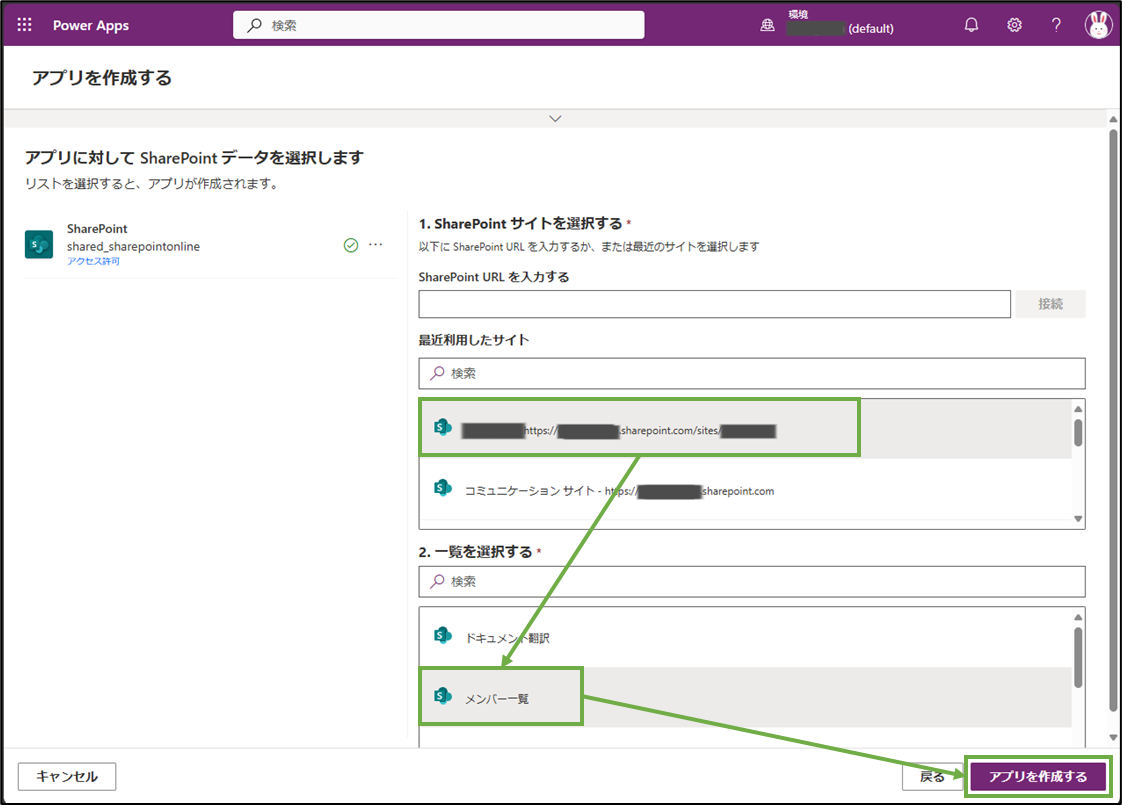Viewport: 1122px width, 805px height.
Task: Click the page vertical scrollbar thumb
Action: point(1113,422)
